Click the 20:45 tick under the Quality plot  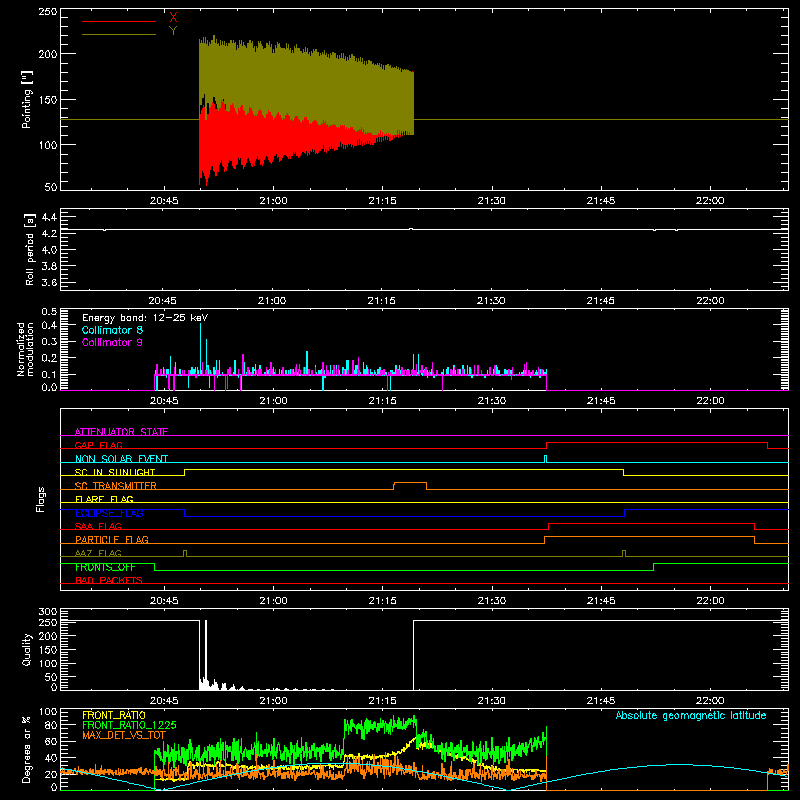pyautogui.click(x=164, y=701)
